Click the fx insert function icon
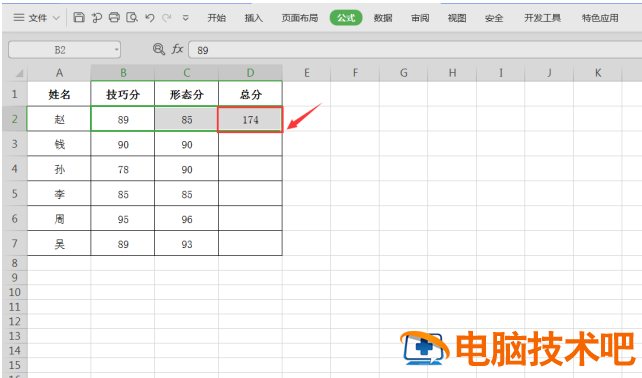This screenshot has height=378, width=642. 177,49
